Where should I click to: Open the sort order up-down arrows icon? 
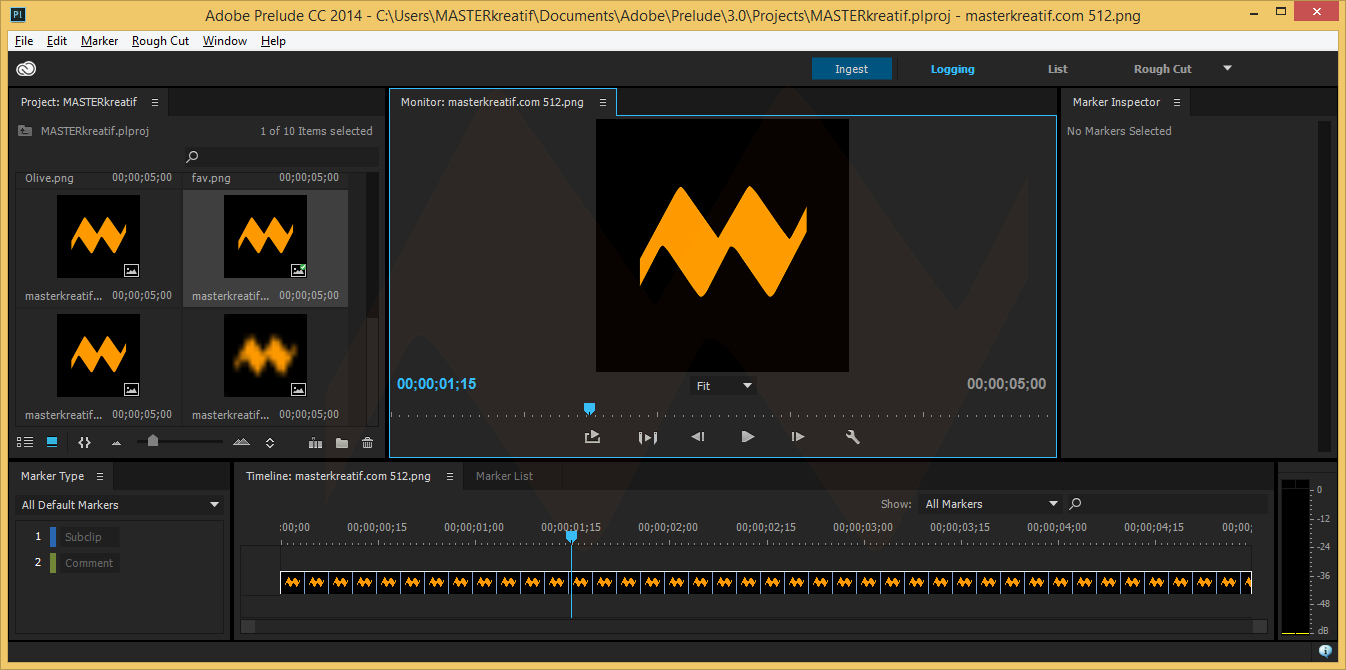click(x=270, y=442)
